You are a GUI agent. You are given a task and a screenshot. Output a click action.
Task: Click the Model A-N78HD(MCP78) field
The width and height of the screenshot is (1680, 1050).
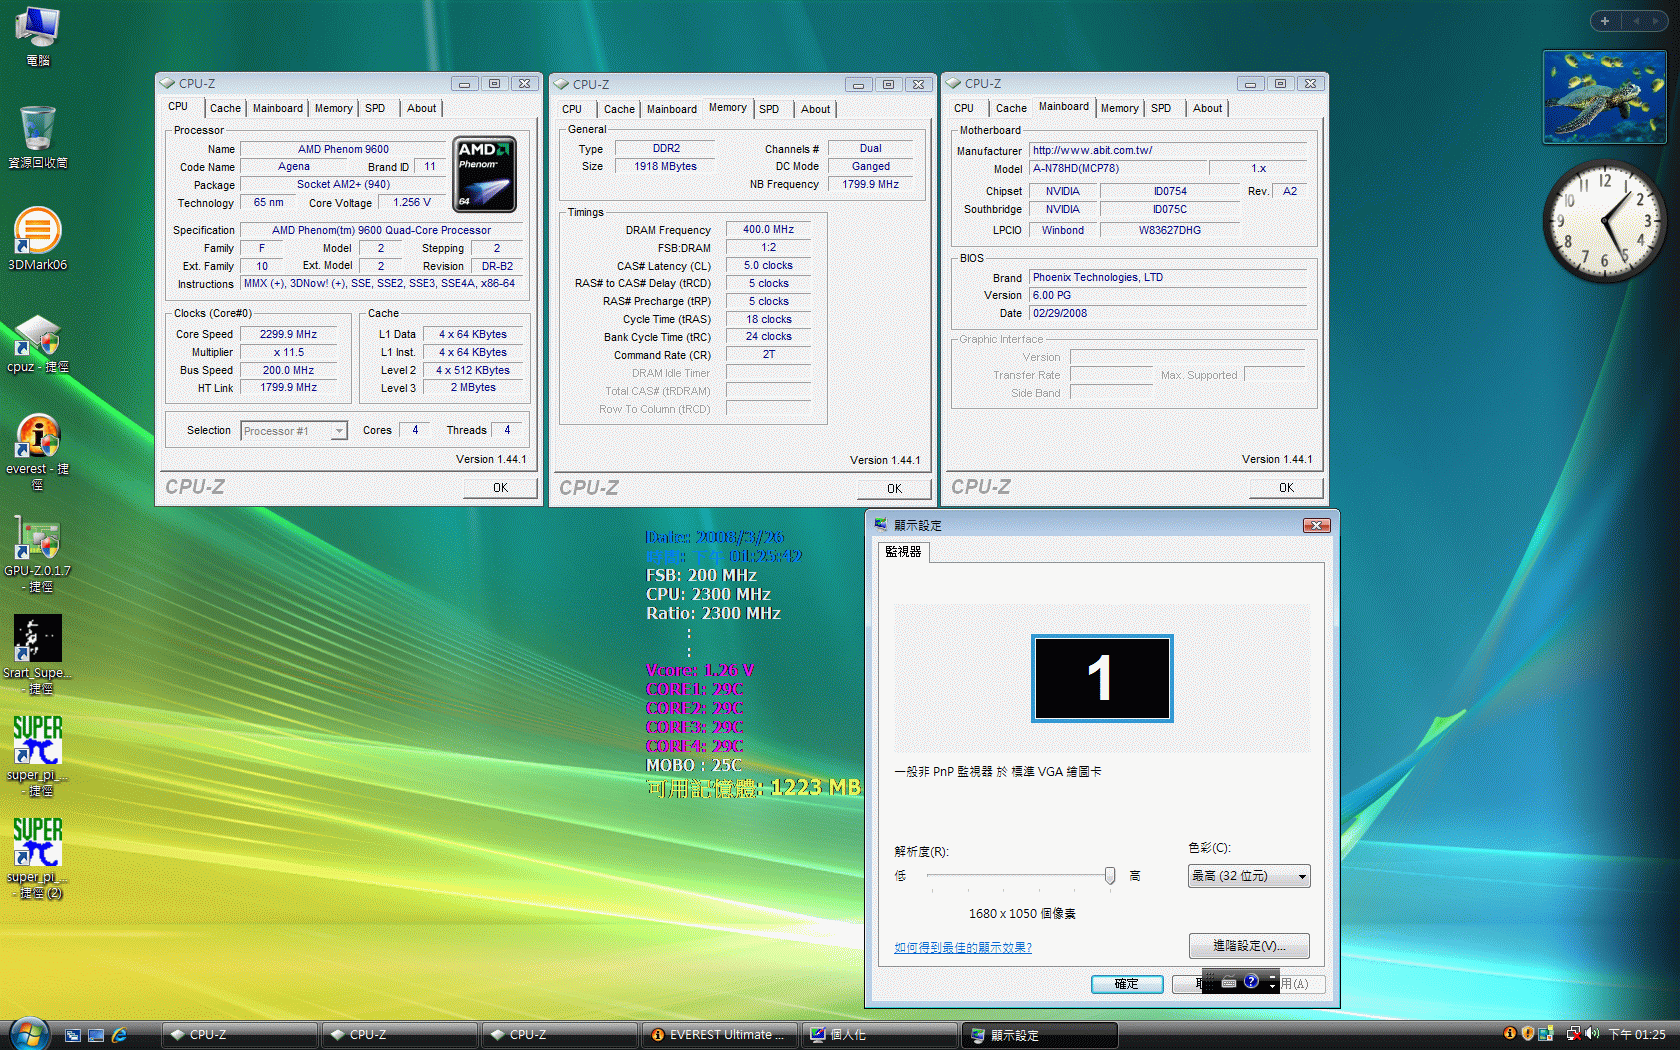click(1117, 169)
